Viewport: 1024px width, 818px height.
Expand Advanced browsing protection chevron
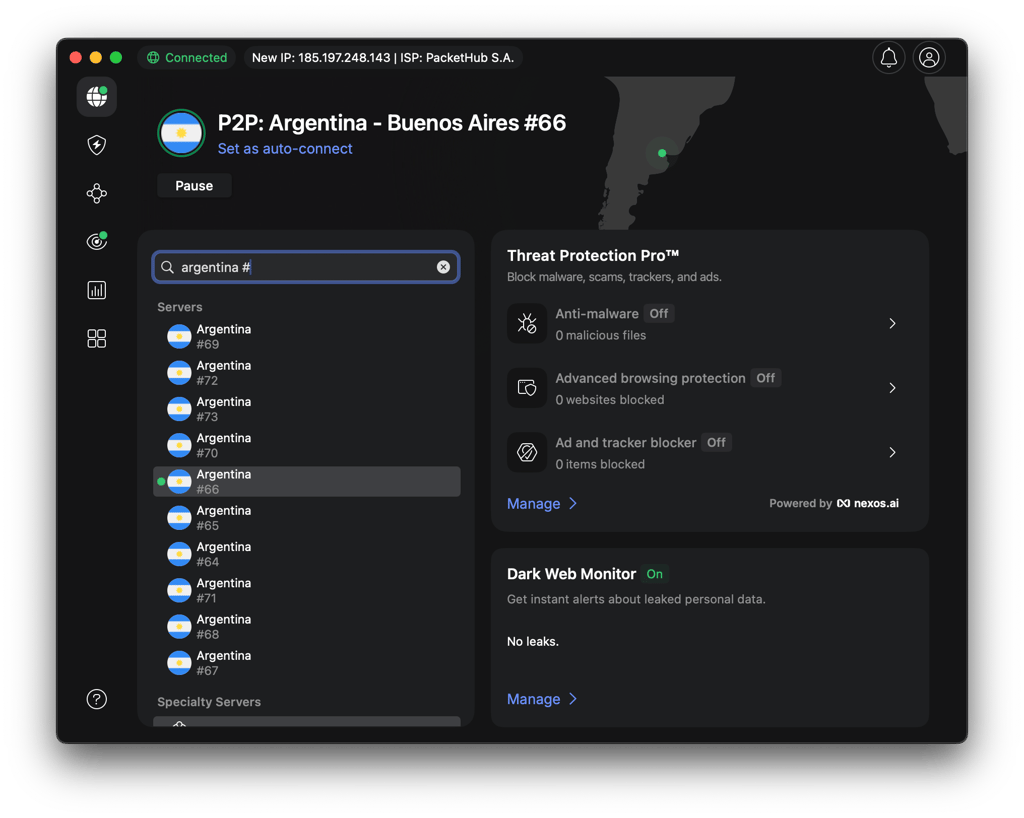pos(892,388)
